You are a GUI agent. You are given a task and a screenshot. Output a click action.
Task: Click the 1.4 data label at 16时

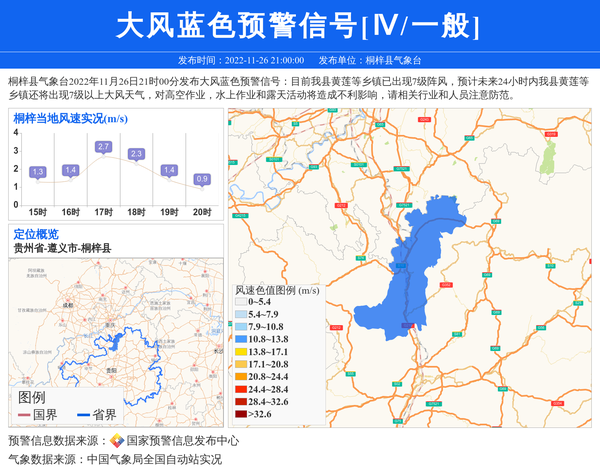pyautogui.click(x=70, y=170)
